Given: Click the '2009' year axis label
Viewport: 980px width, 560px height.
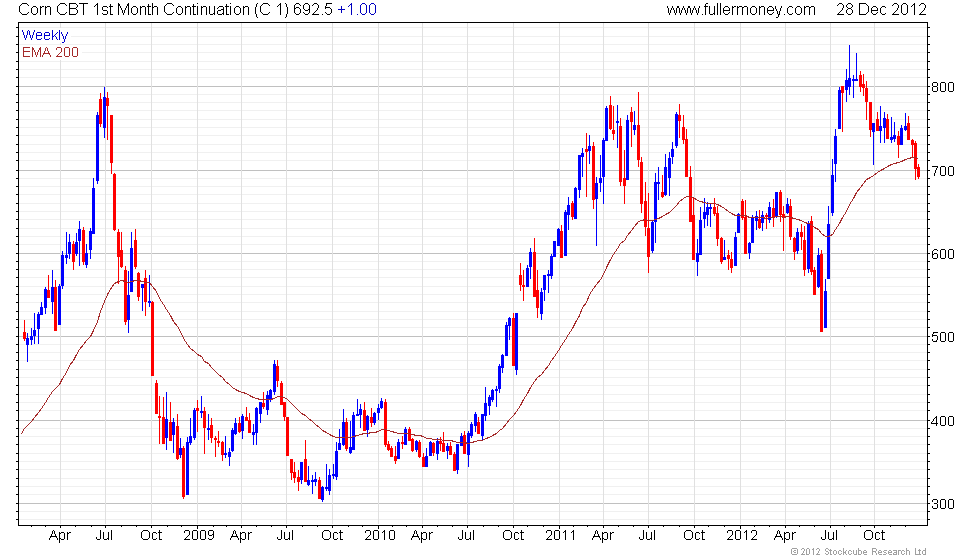Looking at the screenshot, I should (x=198, y=536).
